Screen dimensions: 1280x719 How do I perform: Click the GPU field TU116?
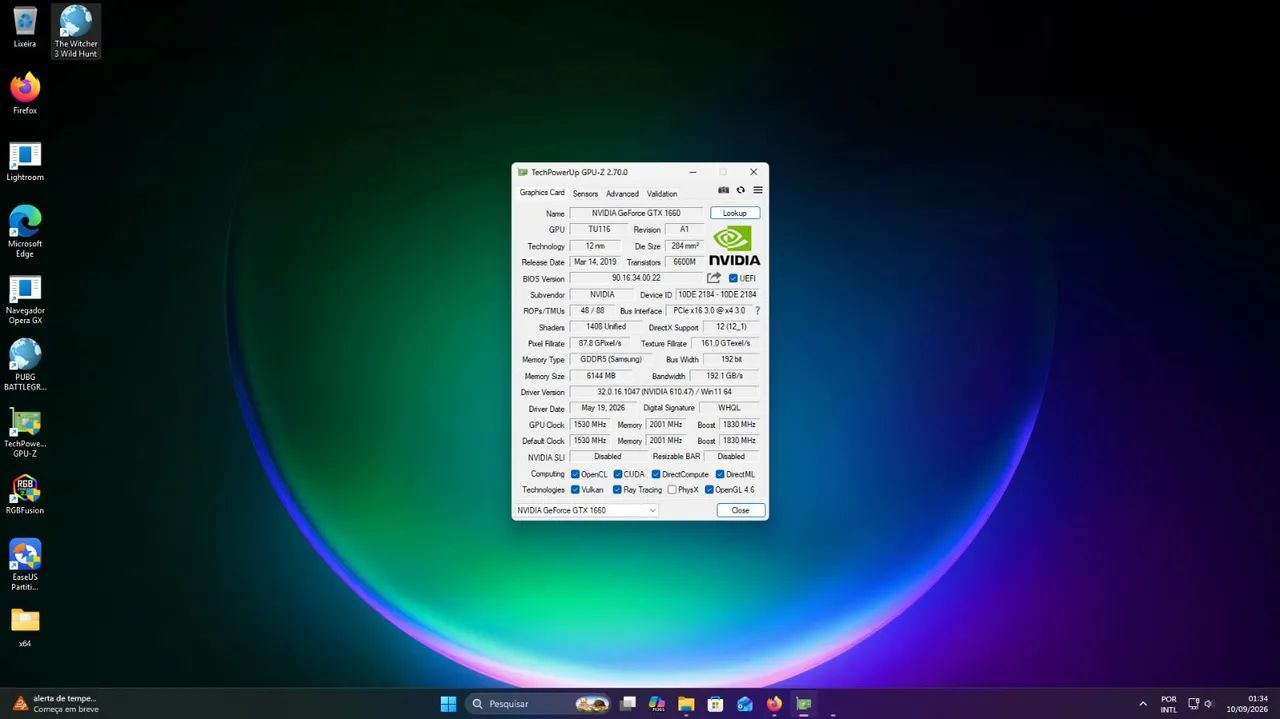(x=600, y=229)
